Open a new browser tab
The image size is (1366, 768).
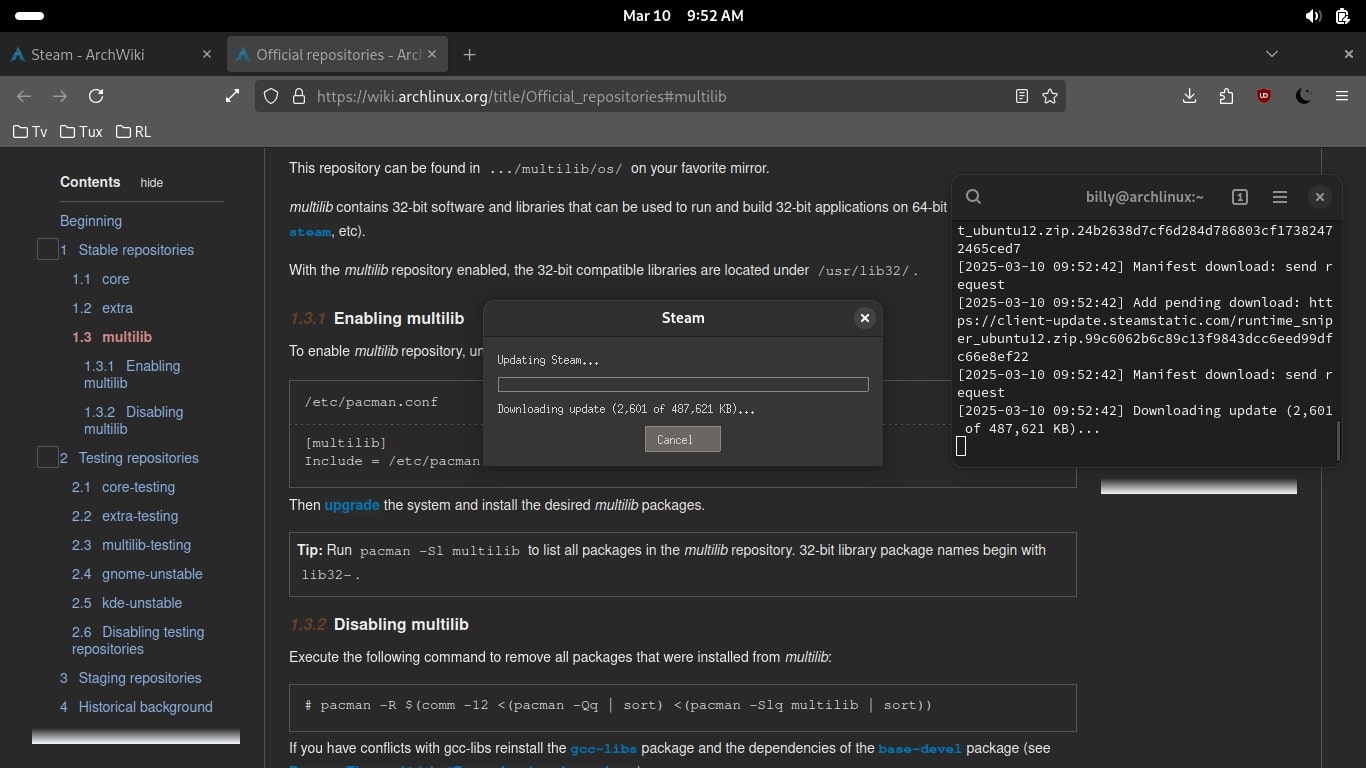[x=469, y=54]
